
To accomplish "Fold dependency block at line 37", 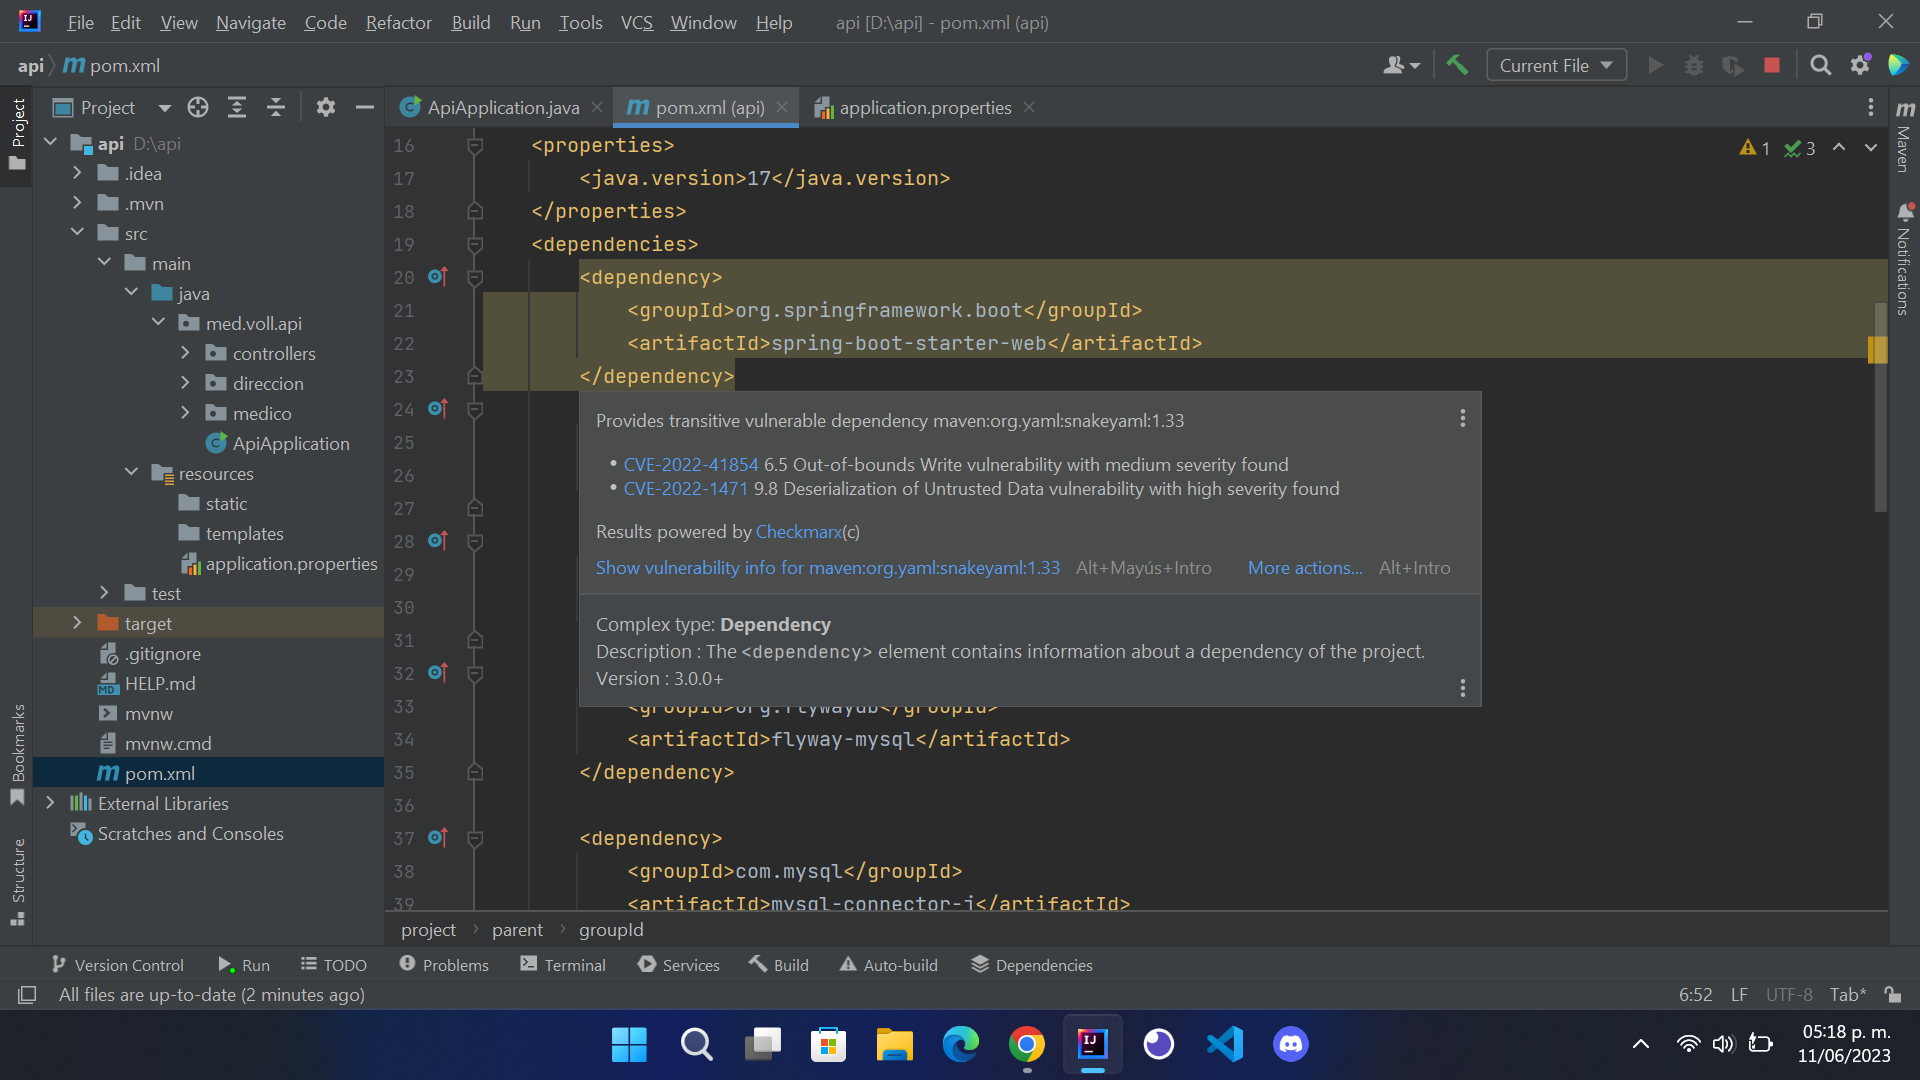I will click(x=476, y=838).
